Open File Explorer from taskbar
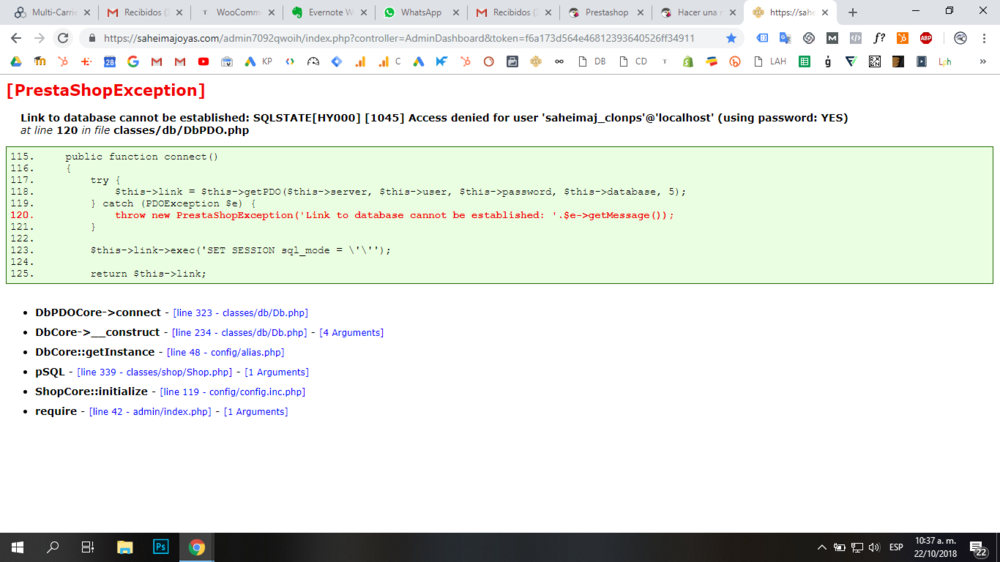Screen dimensions: 1000x562 coord(124,547)
